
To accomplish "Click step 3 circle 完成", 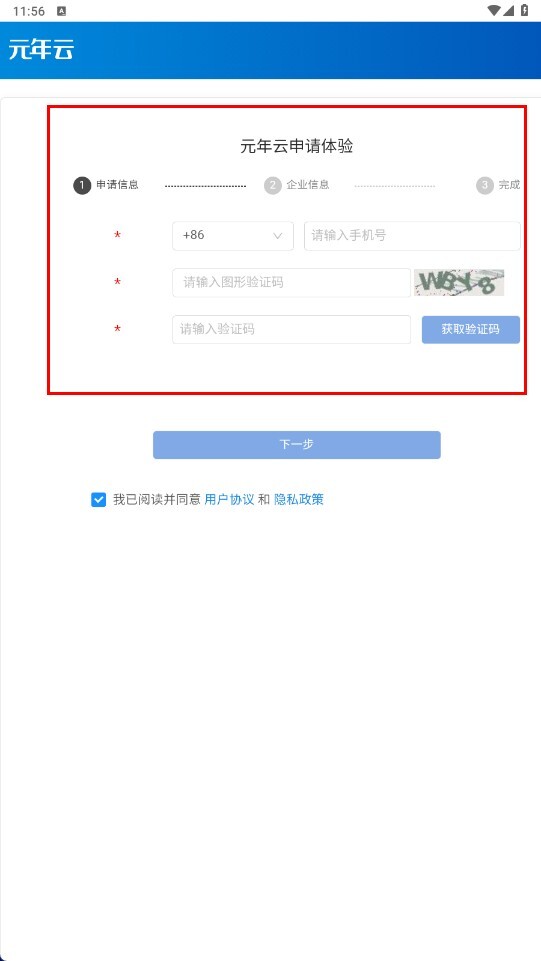I will [x=485, y=185].
